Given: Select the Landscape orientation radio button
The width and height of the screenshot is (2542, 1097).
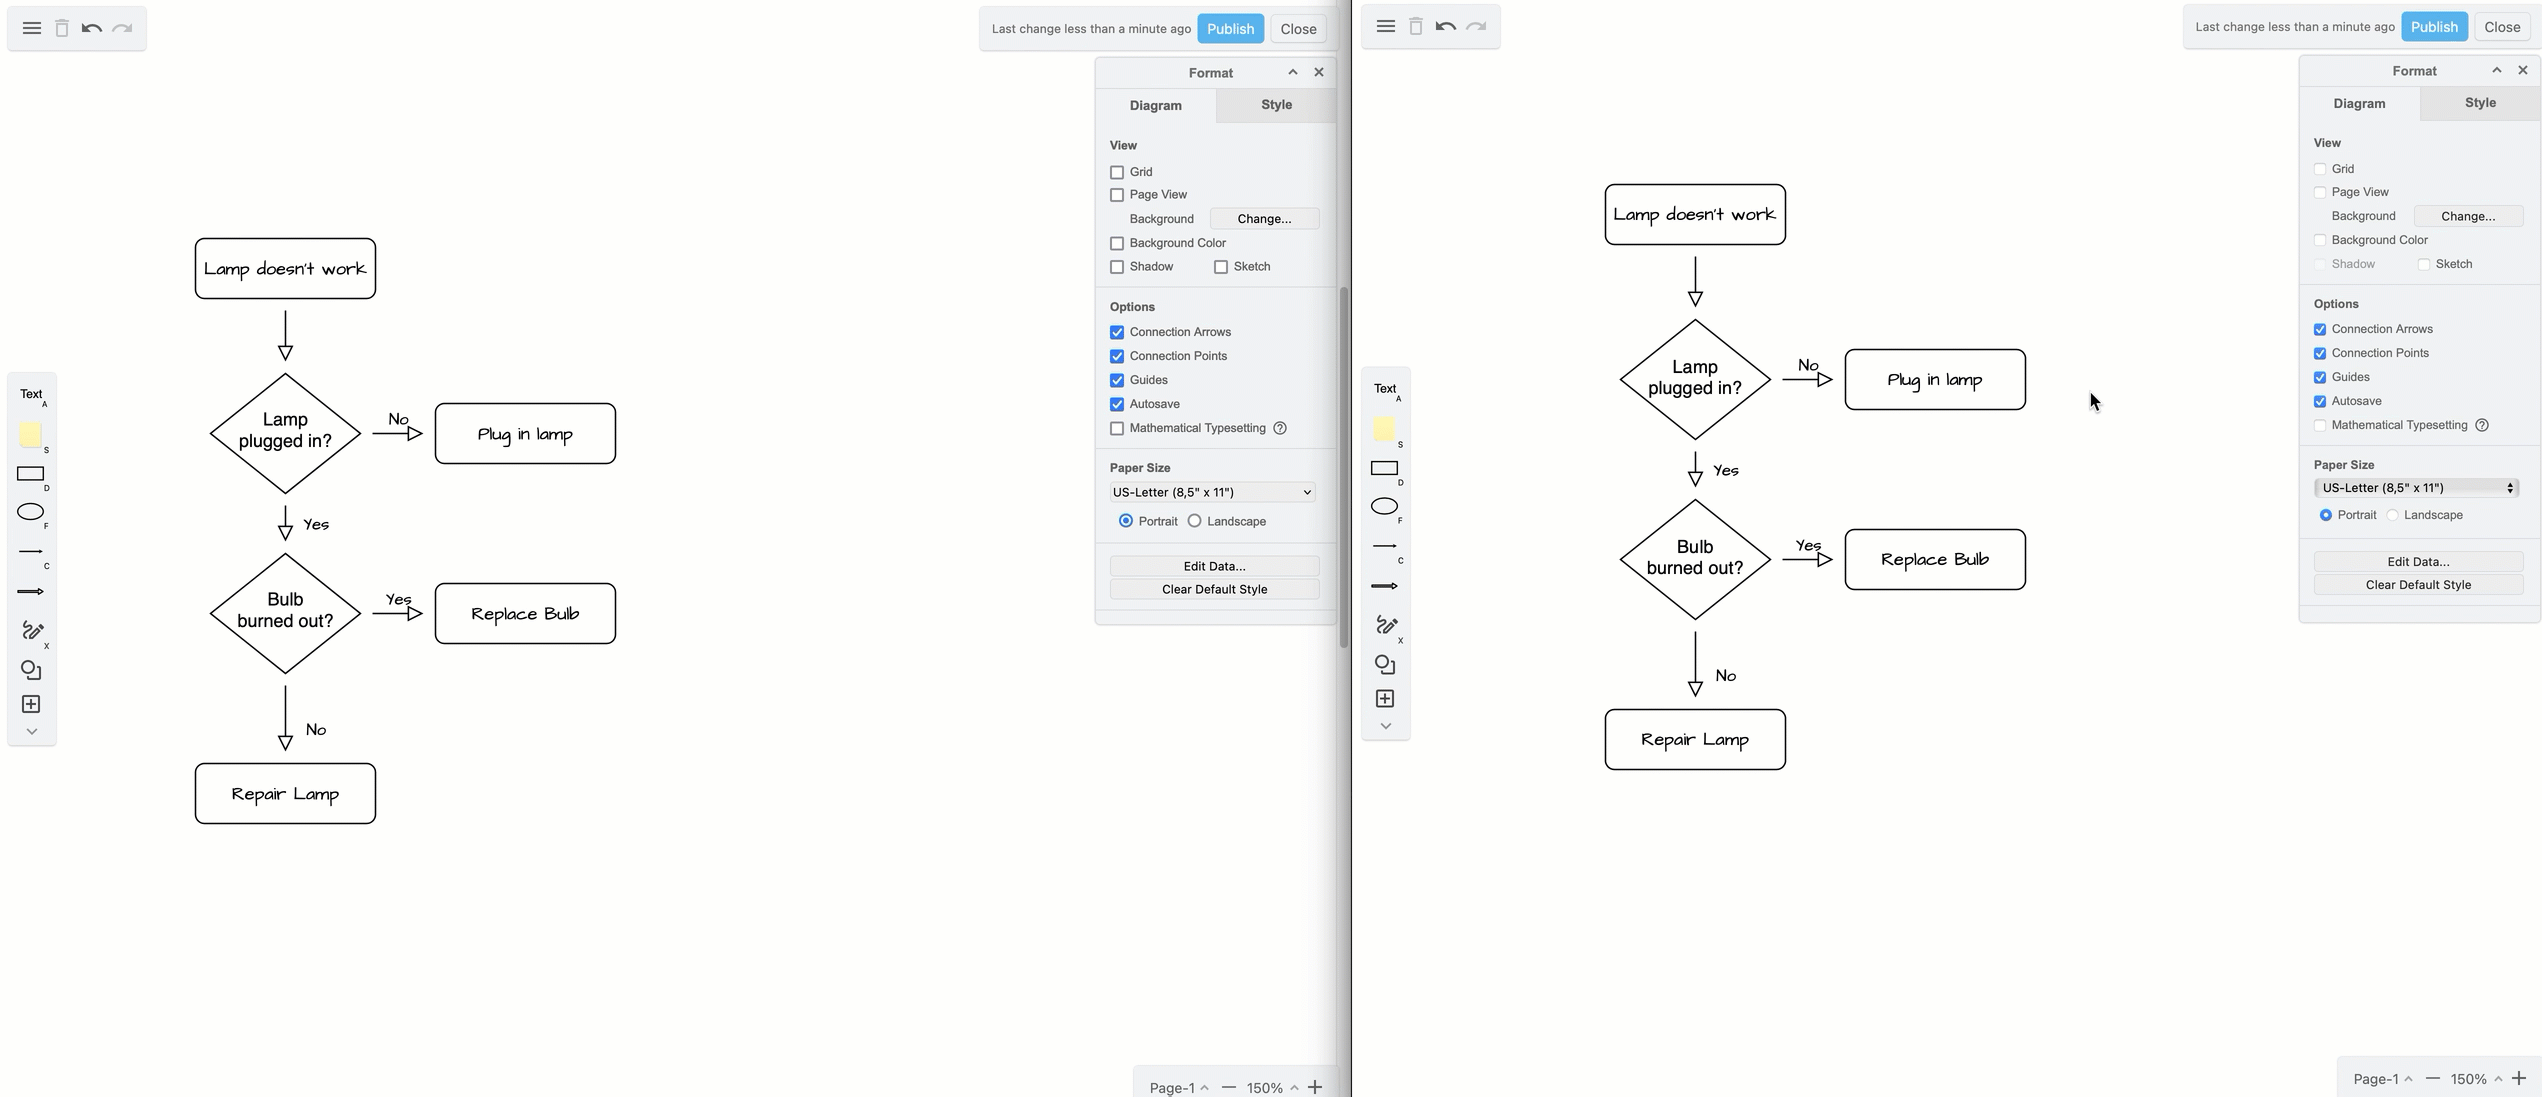Looking at the screenshot, I should coord(1194,521).
